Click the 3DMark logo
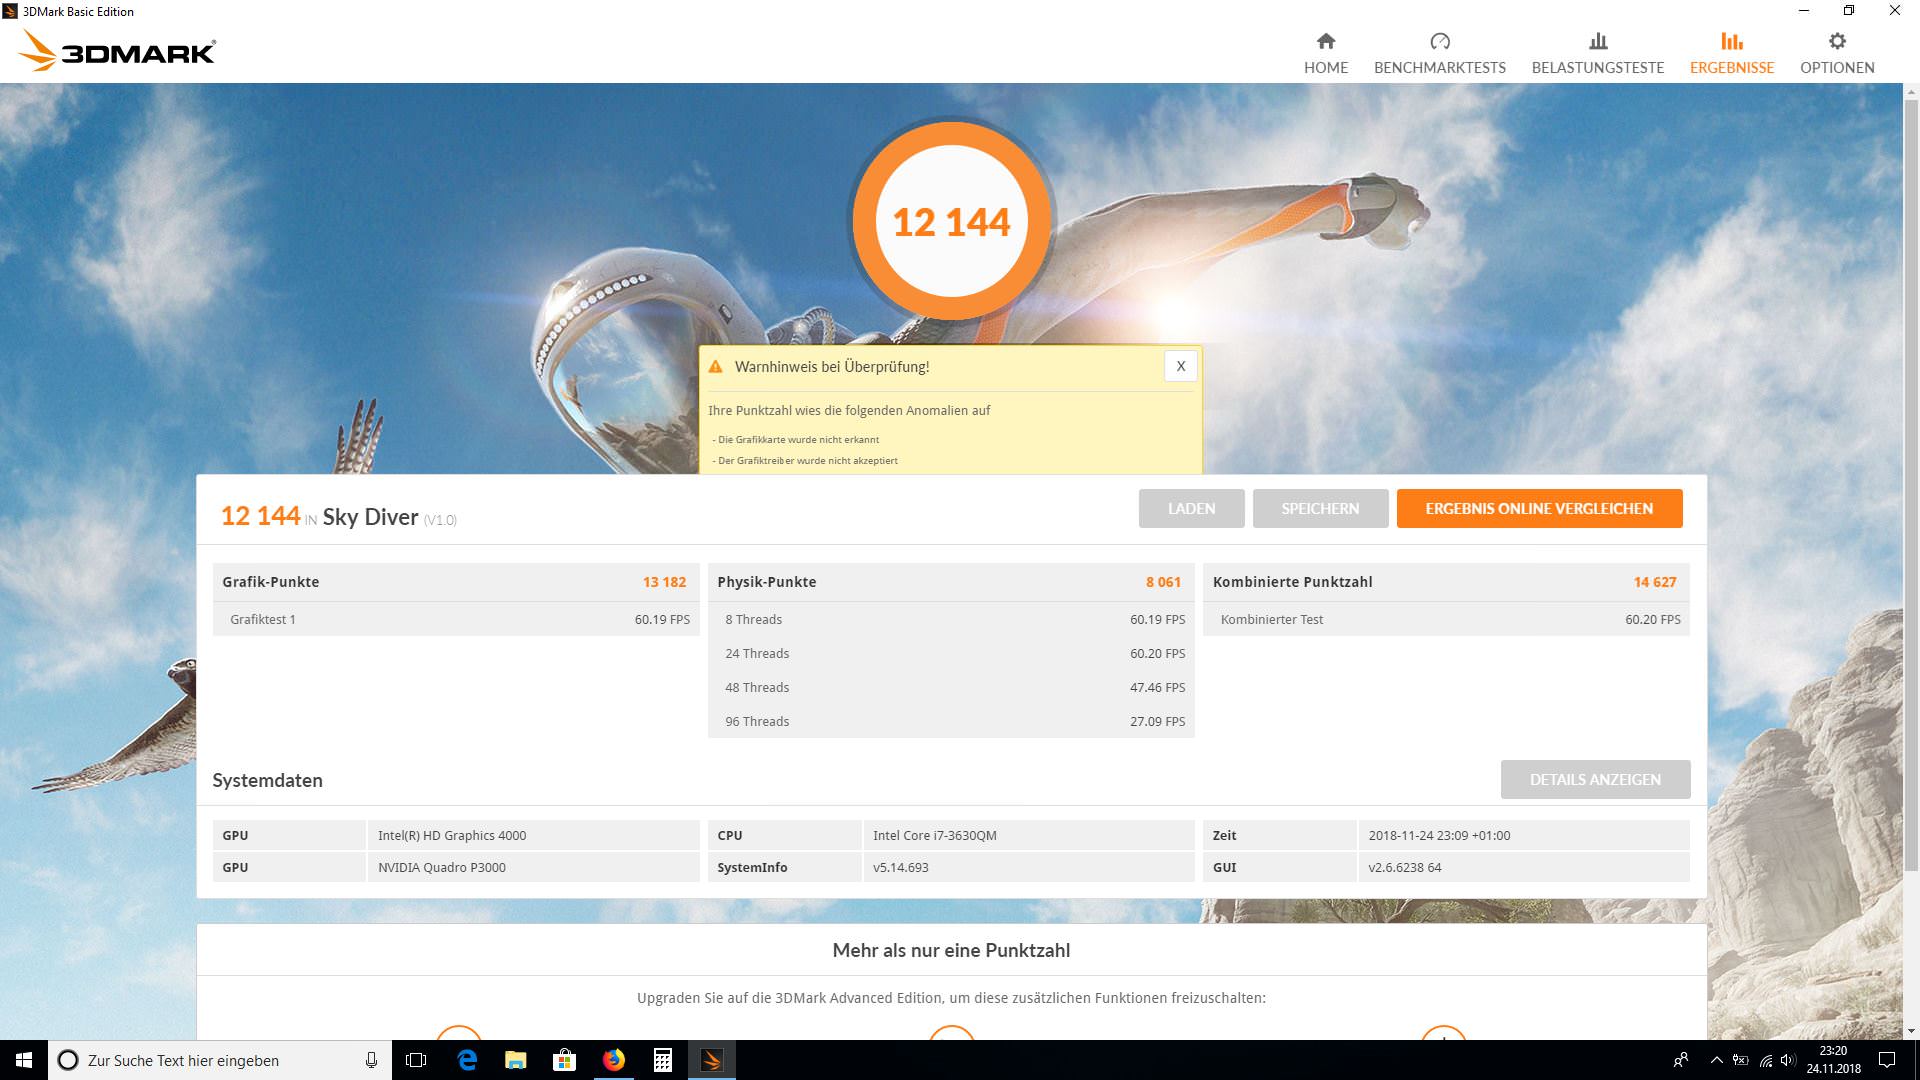Image resolution: width=1920 pixels, height=1080 pixels. pos(118,51)
